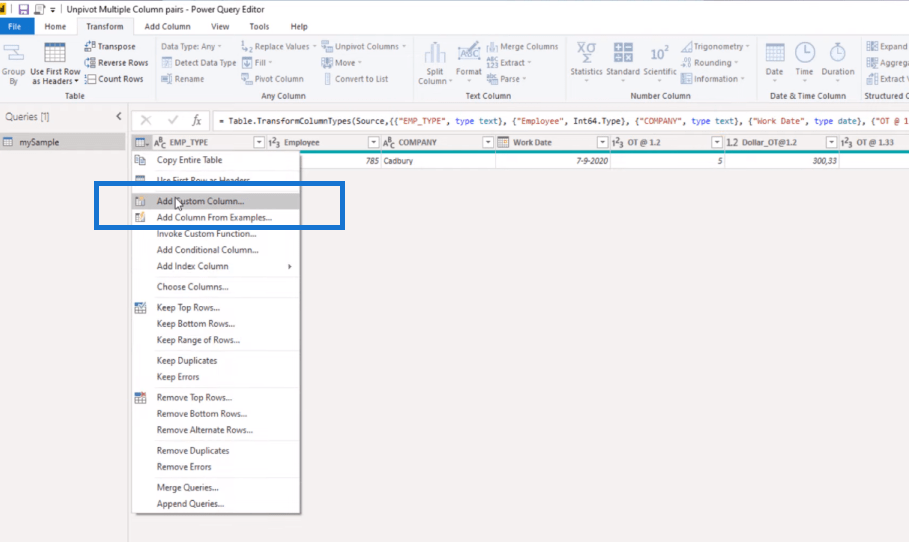Open Employee column filter dropdown
Screen dimensions: 909x542
tap(373, 143)
